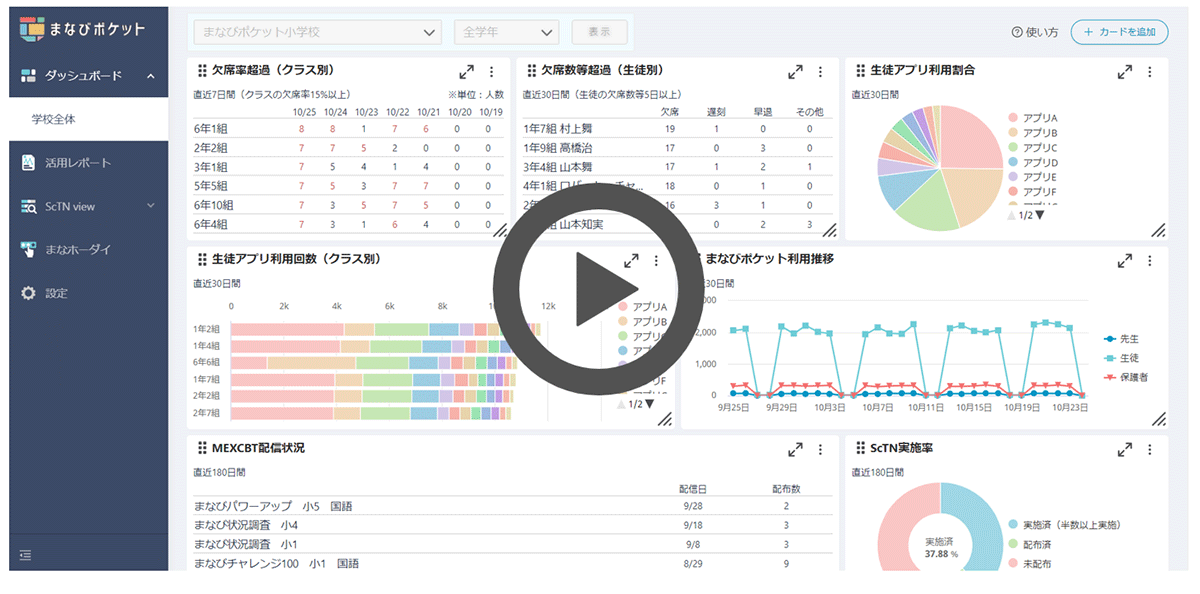Grab the drag handle of 欠席数等超過（生徒別）

pos(531,71)
